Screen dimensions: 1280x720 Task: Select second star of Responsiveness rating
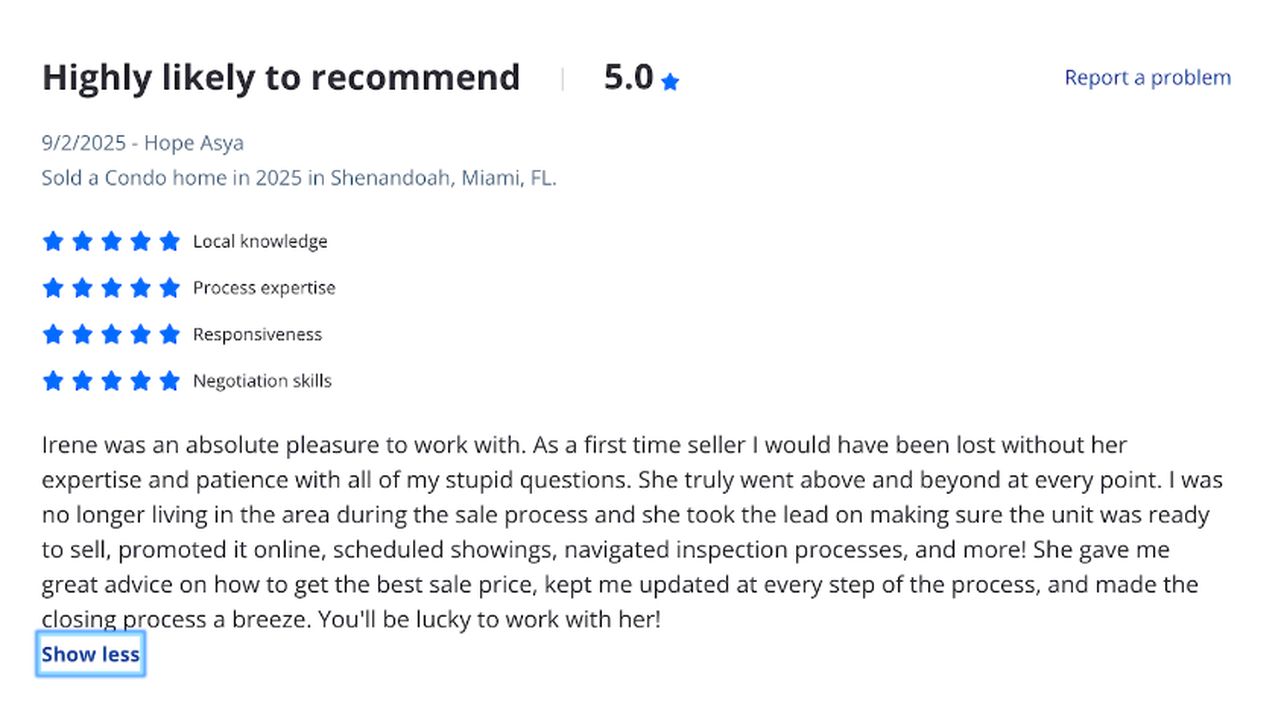[x=82, y=334]
